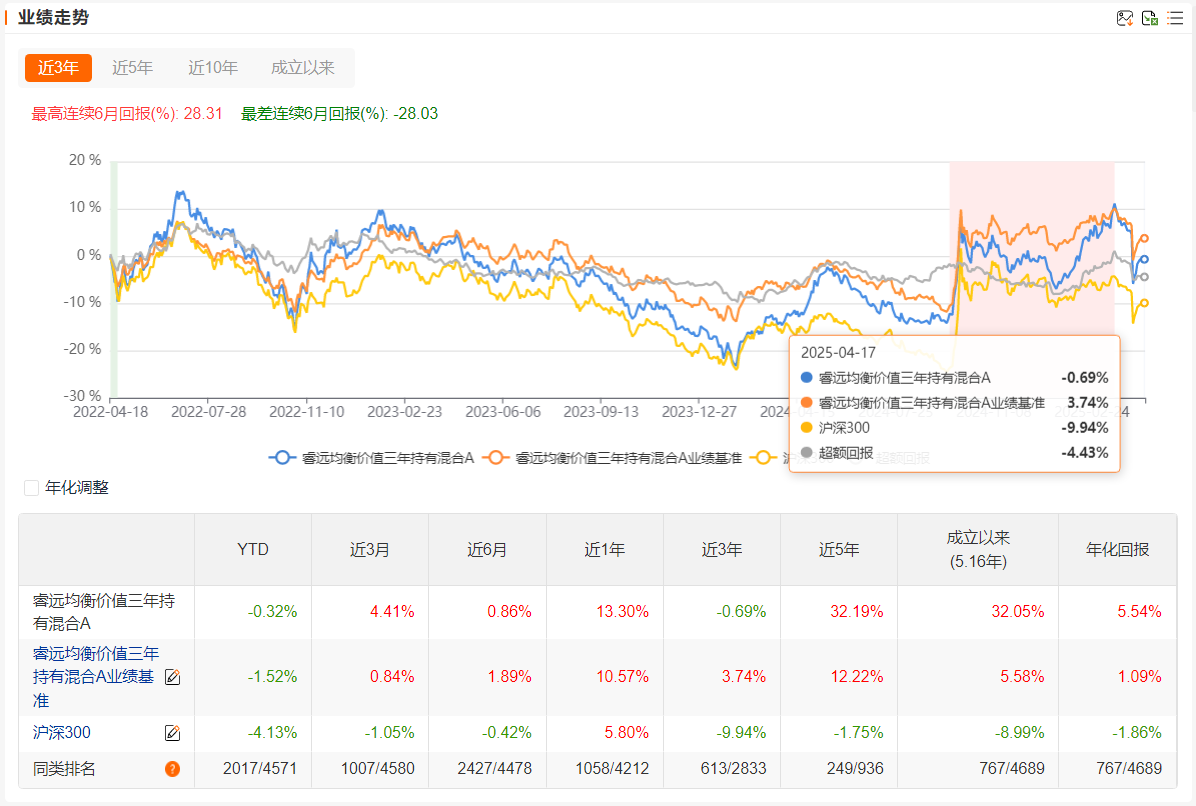Export chart data to Excel
The height and width of the screenshot is (806, 1196).
pyautogui.click(x=1150, y=18)
